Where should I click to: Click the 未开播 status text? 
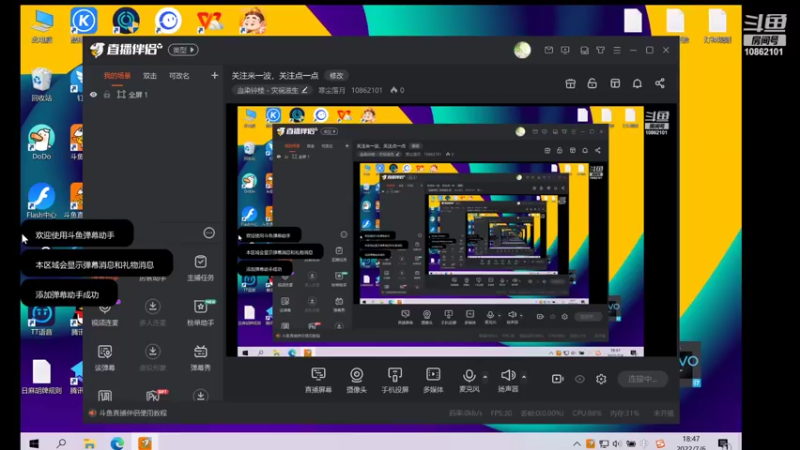point(663,413)
